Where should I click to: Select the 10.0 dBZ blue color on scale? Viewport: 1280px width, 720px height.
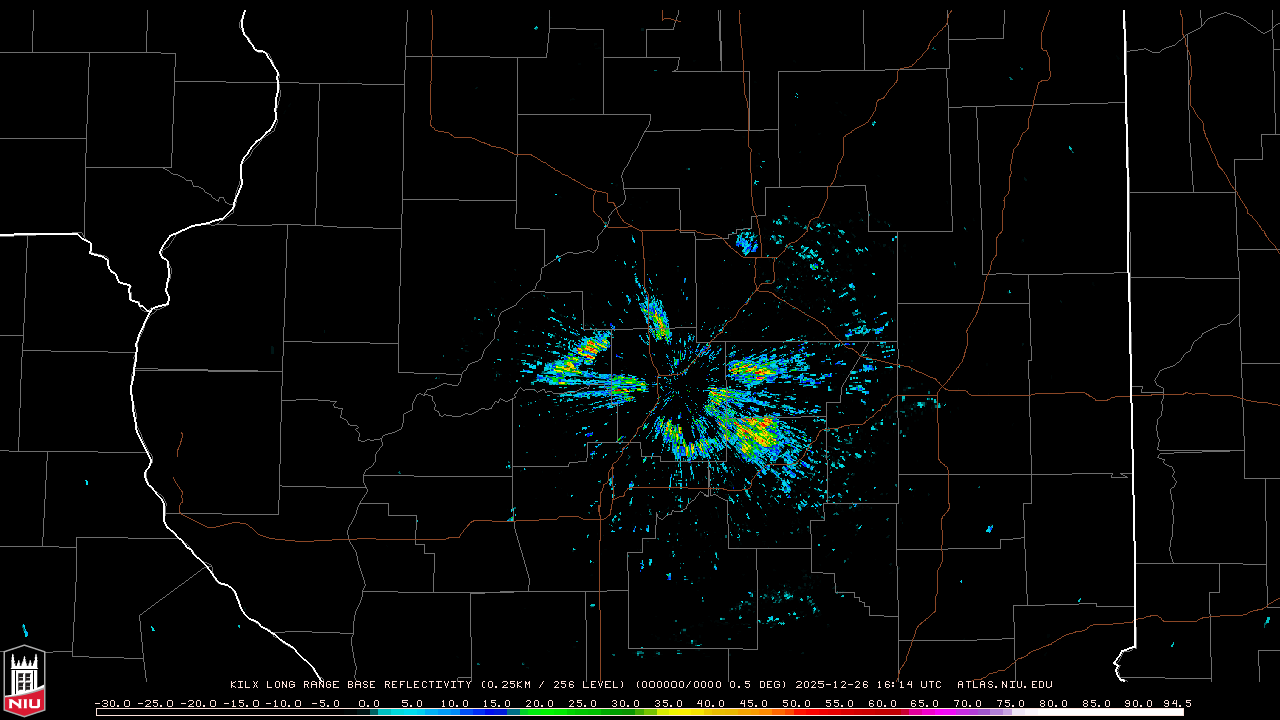click(455, 712)
